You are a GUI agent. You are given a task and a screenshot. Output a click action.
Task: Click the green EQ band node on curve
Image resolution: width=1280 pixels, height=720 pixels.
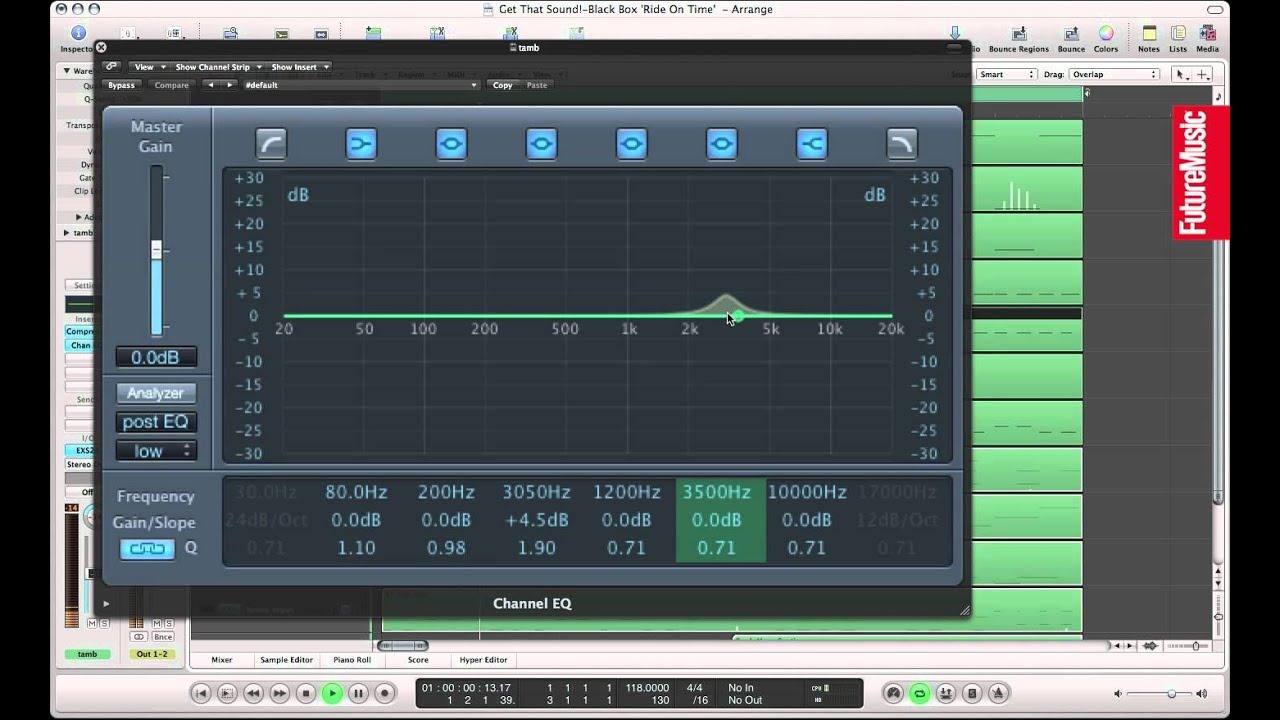737,316
